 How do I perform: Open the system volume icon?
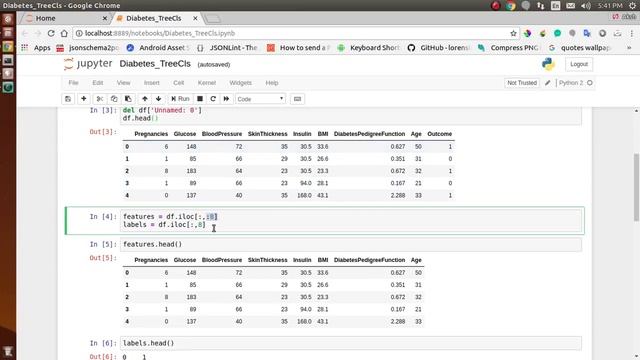(586, 6)
